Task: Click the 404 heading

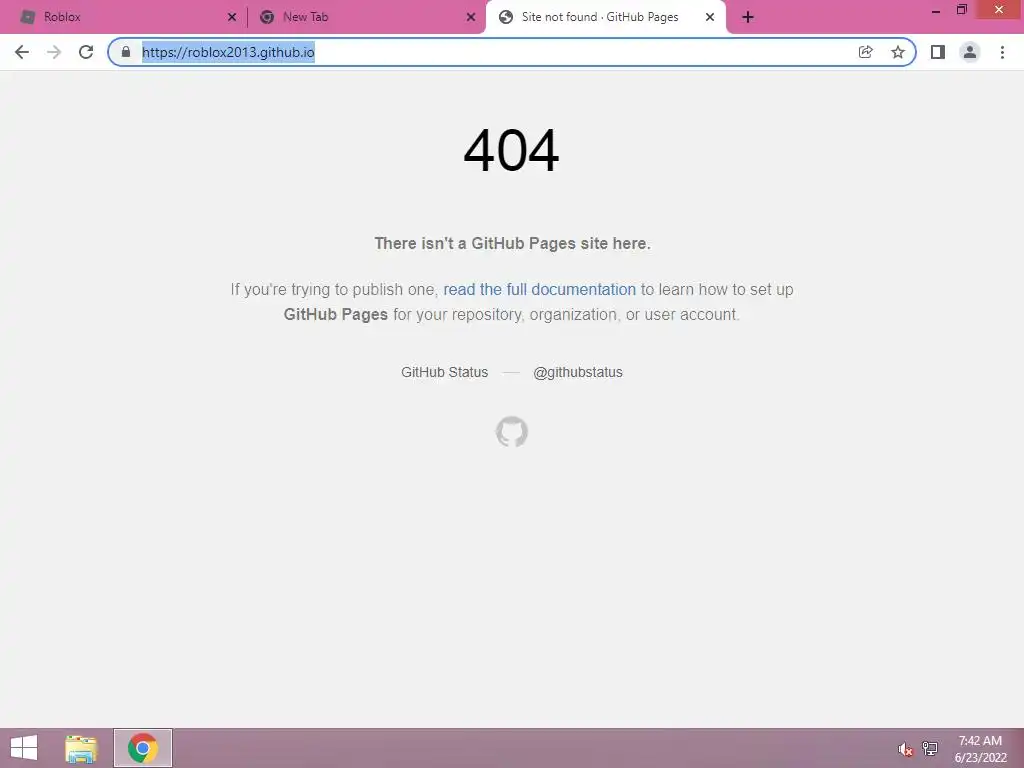Action: [x=511, y=151]
